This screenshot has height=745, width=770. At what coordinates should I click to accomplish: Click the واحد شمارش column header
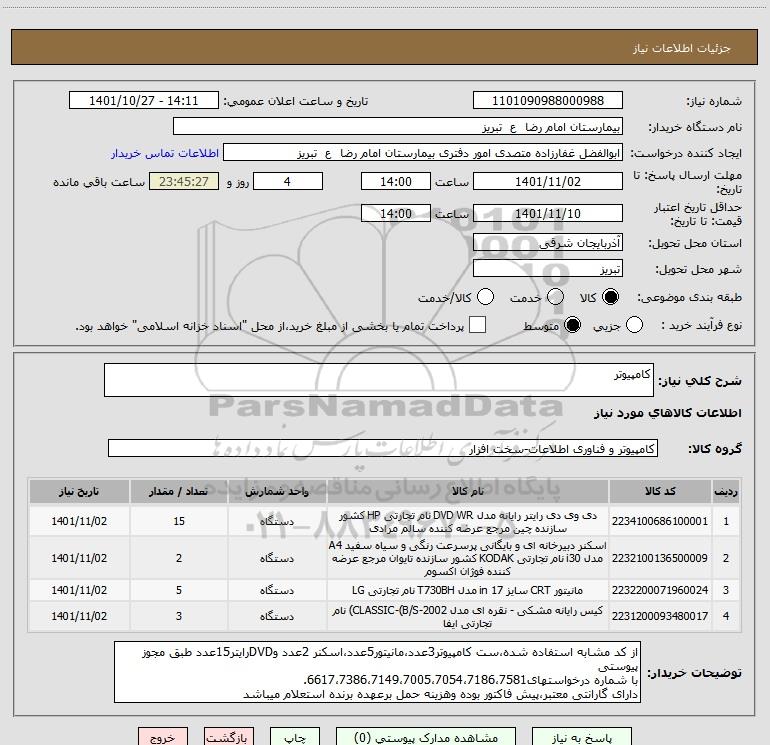click(x=277, y=492)
